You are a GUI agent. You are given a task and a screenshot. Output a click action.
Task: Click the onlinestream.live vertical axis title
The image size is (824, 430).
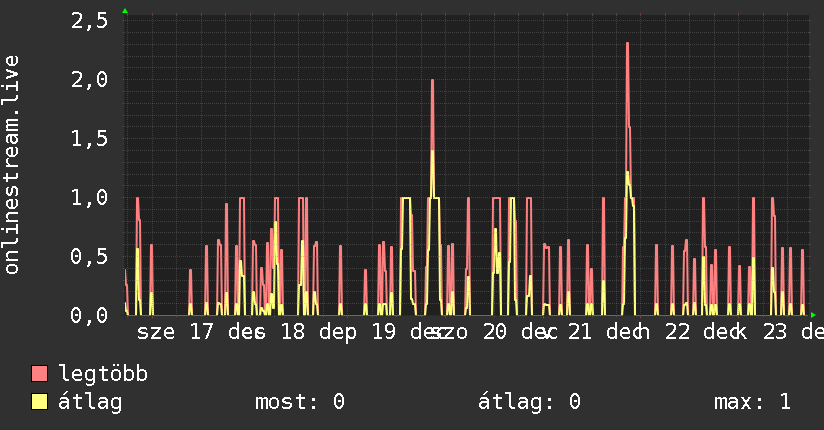11,165
